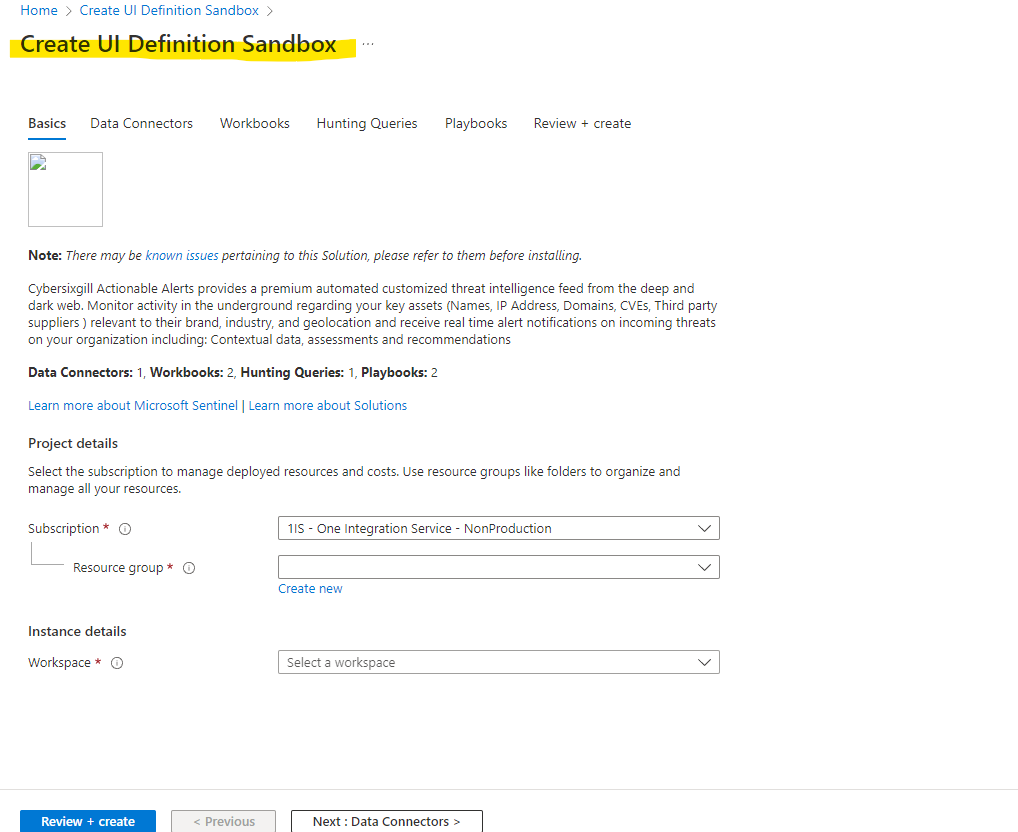The width and height of the screenshot is (1018, 832).
Task: Click the Workspace info icon
Action: (117, 663)
